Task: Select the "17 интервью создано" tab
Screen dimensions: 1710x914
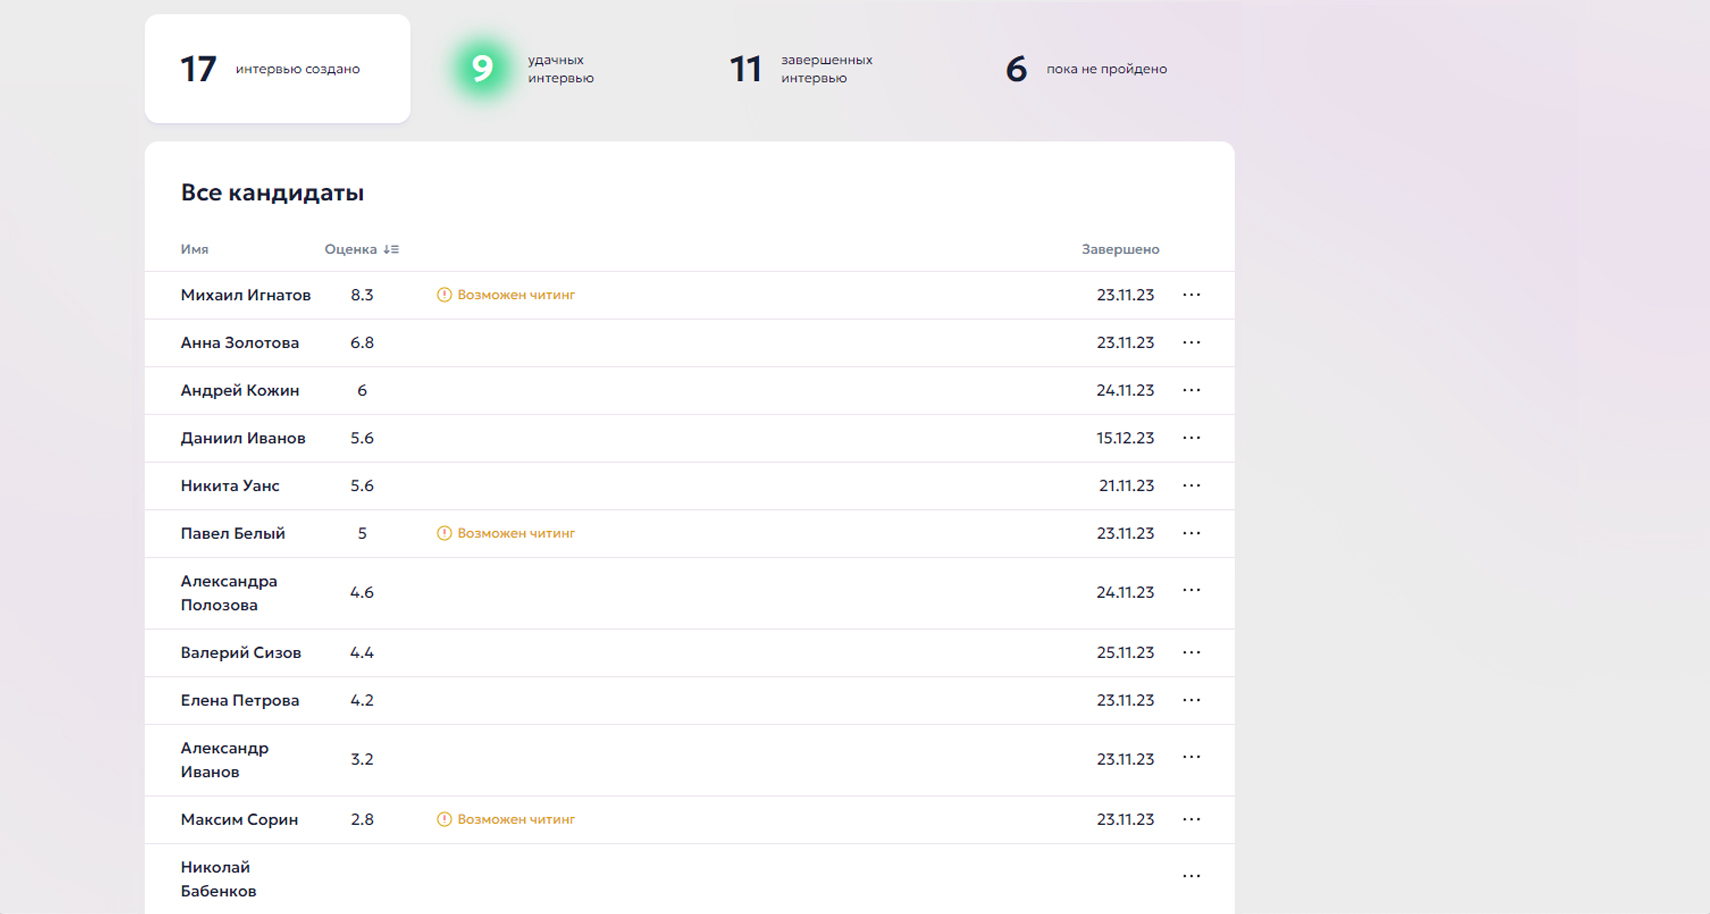Action: coord(277,69)
